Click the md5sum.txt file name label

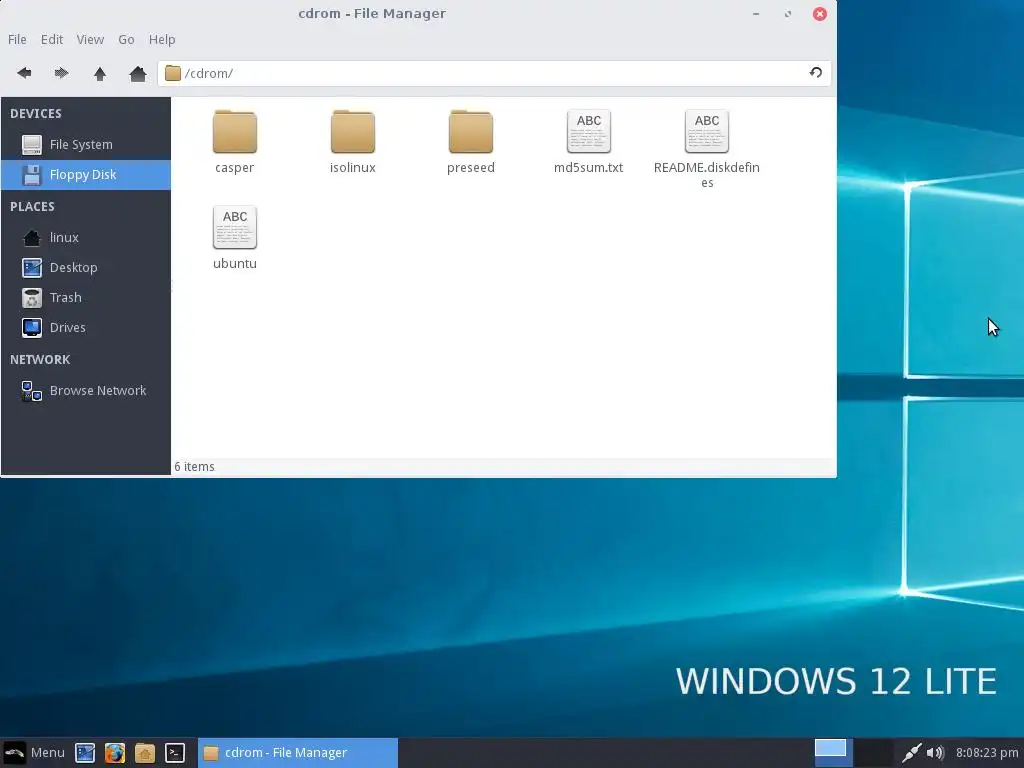pyautogui.click(x=588, y=168)
